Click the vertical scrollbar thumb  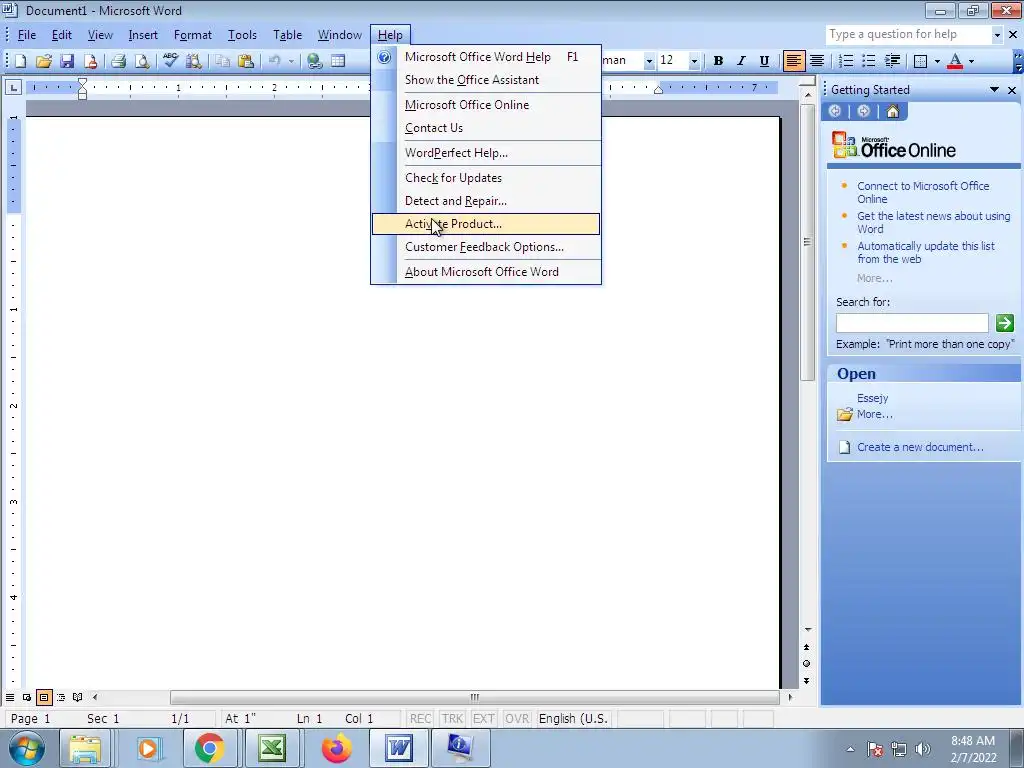(x=808, y=242)
